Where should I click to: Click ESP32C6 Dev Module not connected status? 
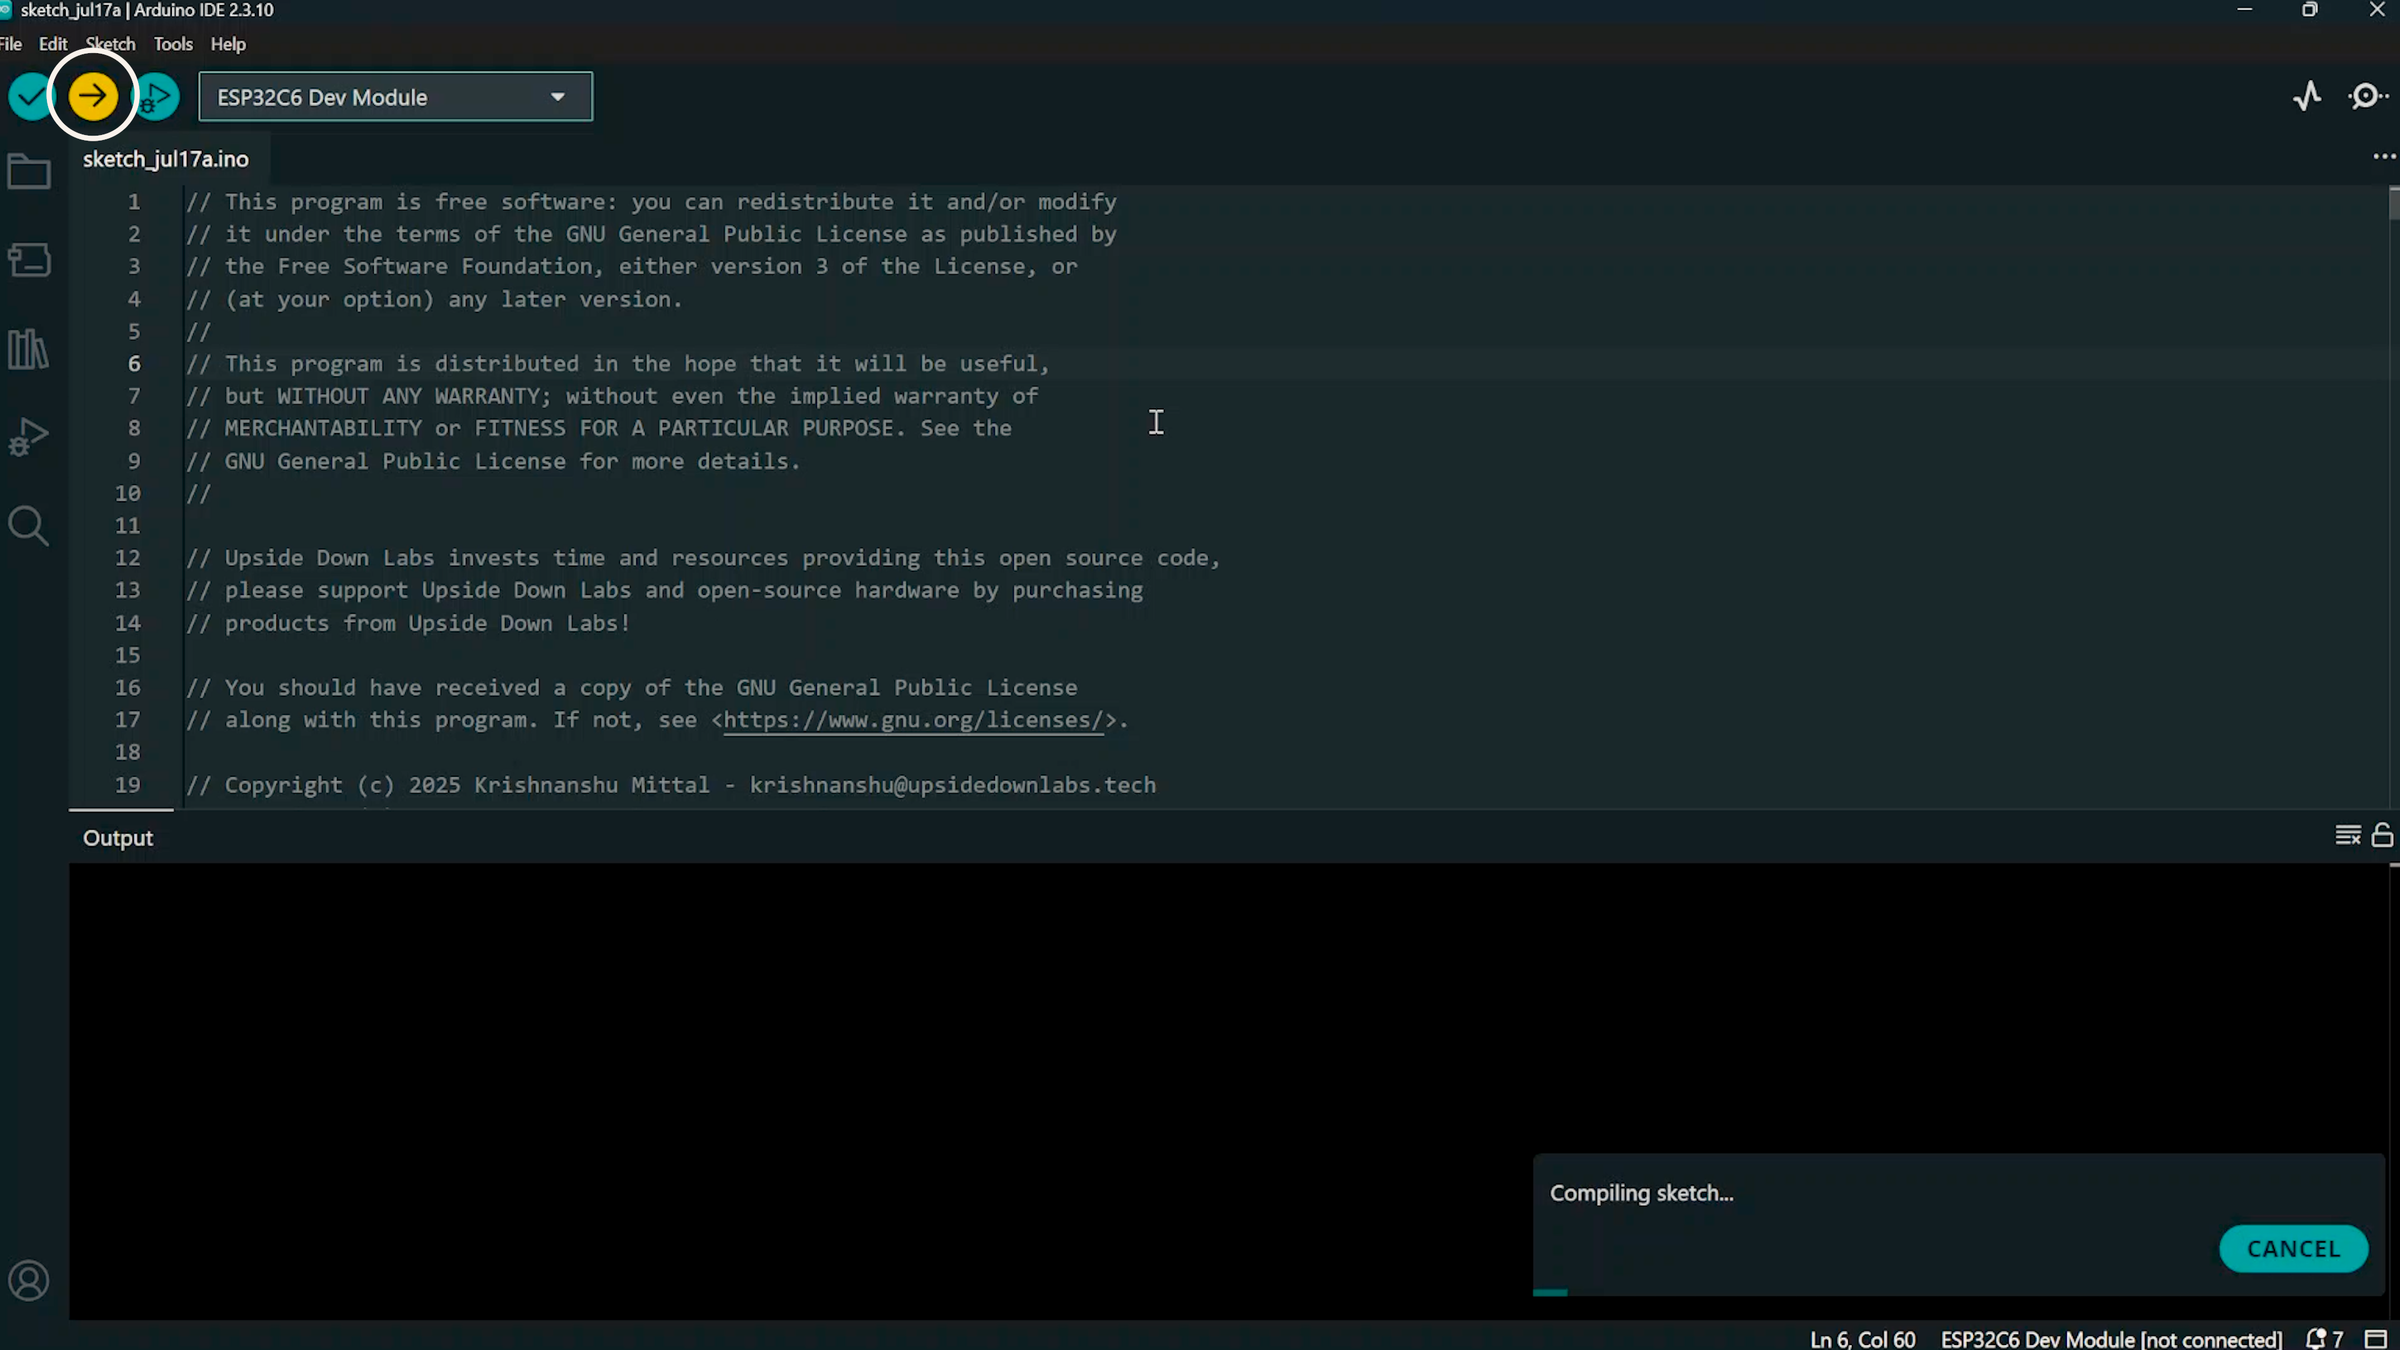click(x=2111, y=1339)
